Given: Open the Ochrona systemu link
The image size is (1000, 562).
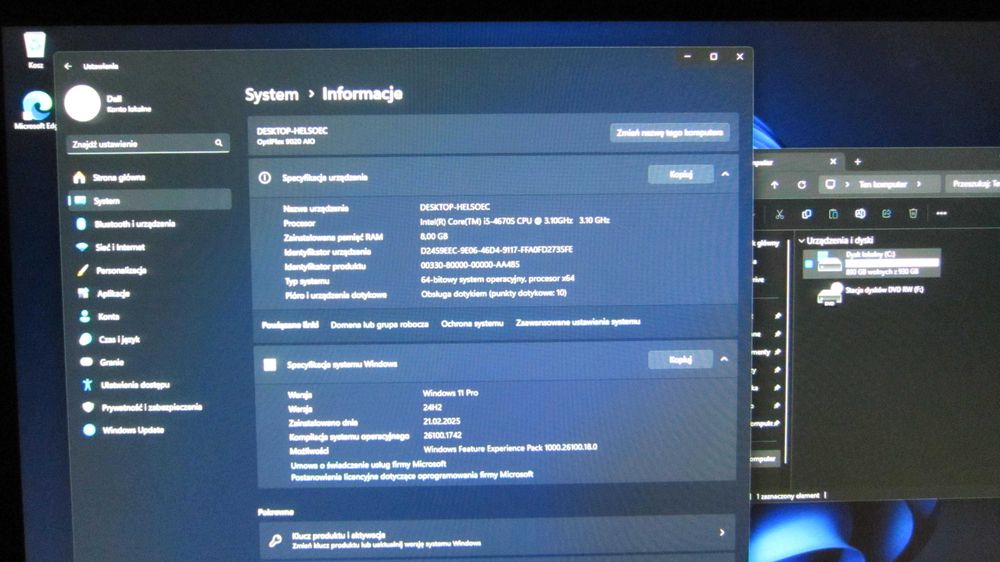Looking at the screenshot, I should click(x=472, y=323).
